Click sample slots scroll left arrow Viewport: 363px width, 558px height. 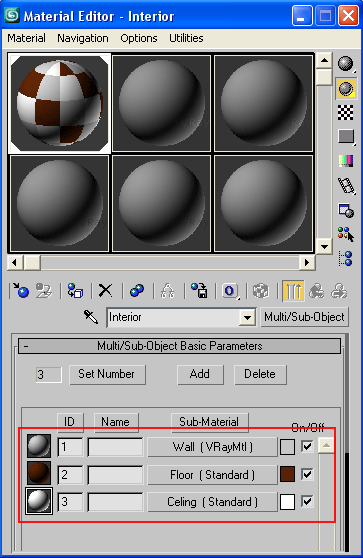pyautogui.click(x=15, y=263)
